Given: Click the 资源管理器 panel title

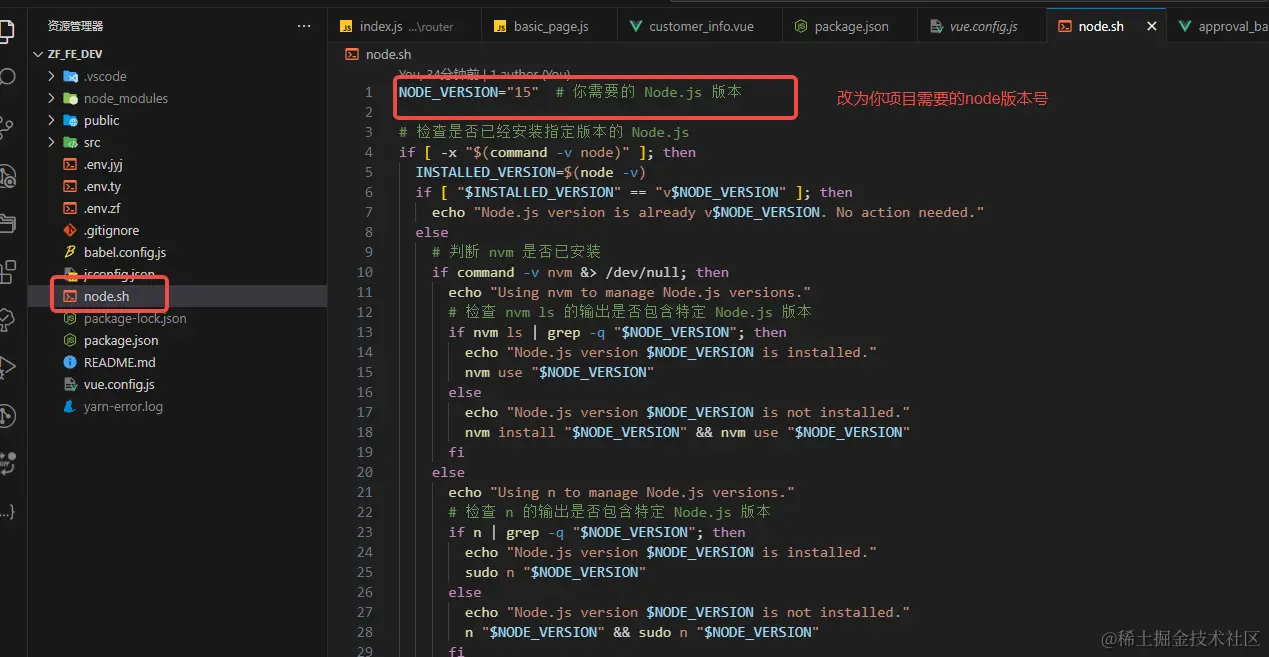Looking at the screenshot, I should (x=75, y=26).
